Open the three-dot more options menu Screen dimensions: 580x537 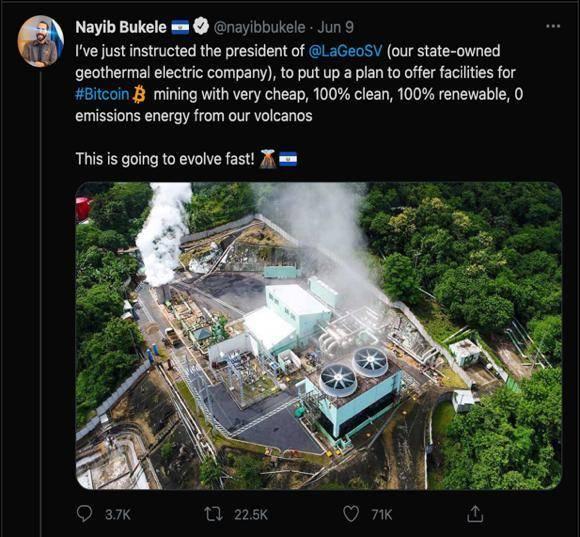553,26
